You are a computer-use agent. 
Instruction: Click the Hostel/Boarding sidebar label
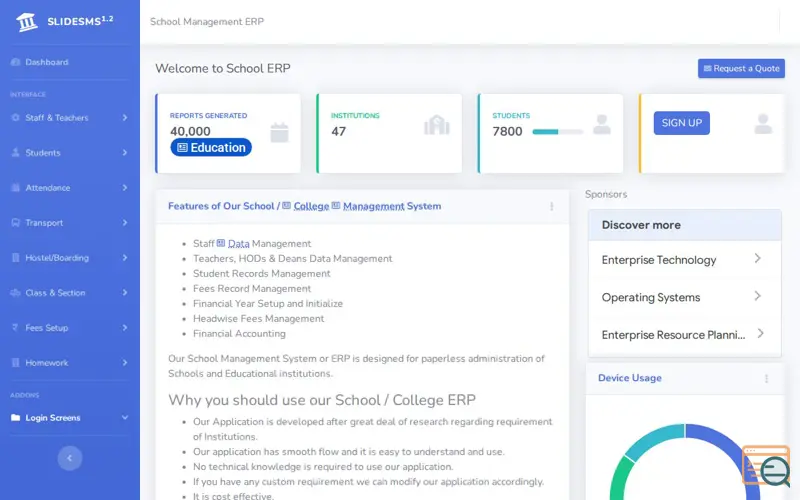(x=57, y=258)
